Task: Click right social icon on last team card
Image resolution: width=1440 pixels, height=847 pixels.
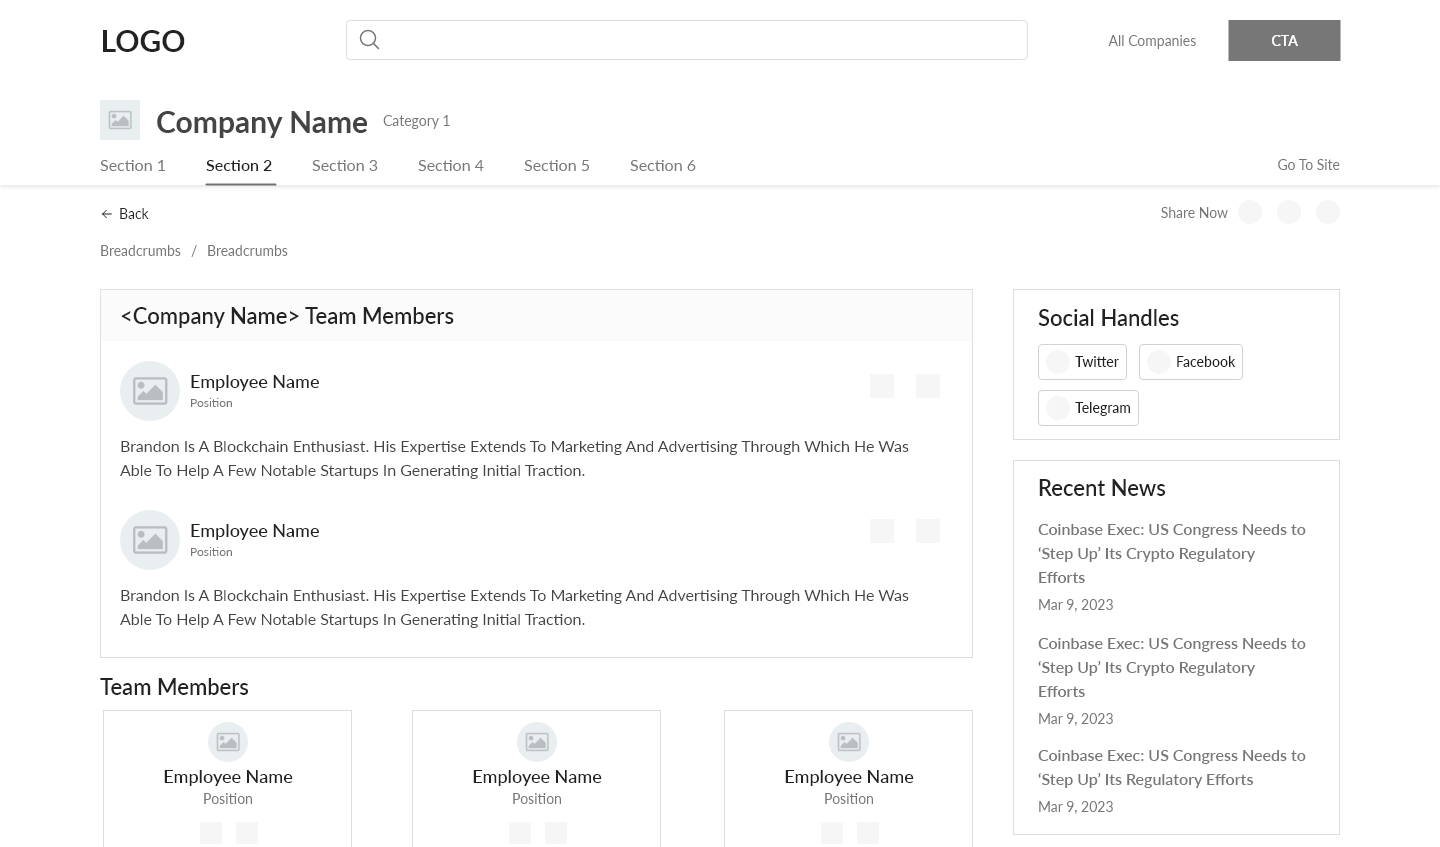Action: tap(868, 833)
